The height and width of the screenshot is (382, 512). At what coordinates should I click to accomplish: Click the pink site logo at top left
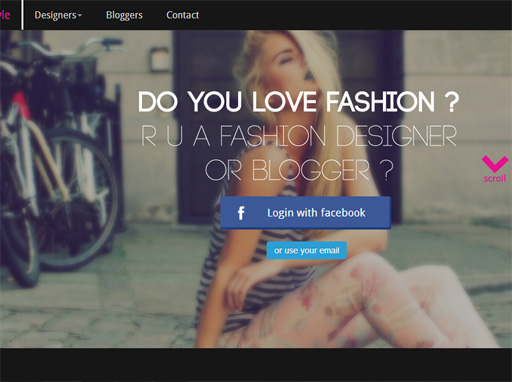[x=5, y=15]
